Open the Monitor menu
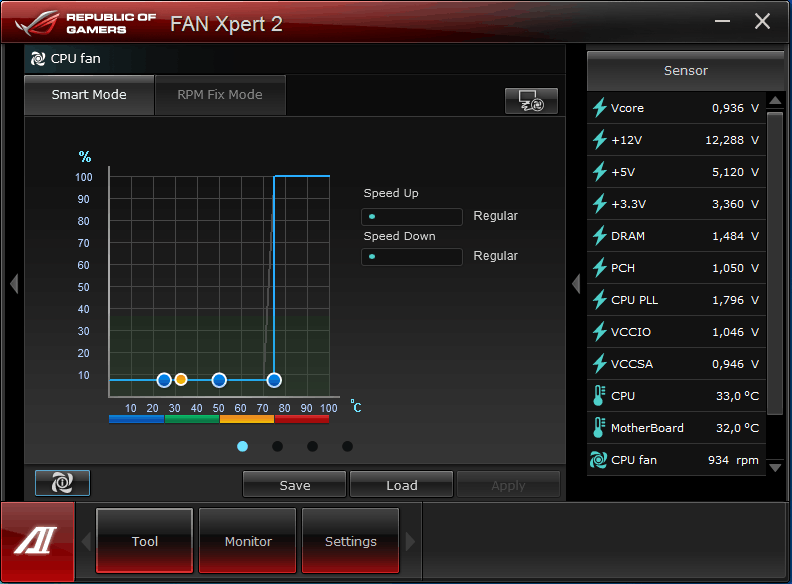The width and height of the screenshot is (792, 584). coord(248,541)
